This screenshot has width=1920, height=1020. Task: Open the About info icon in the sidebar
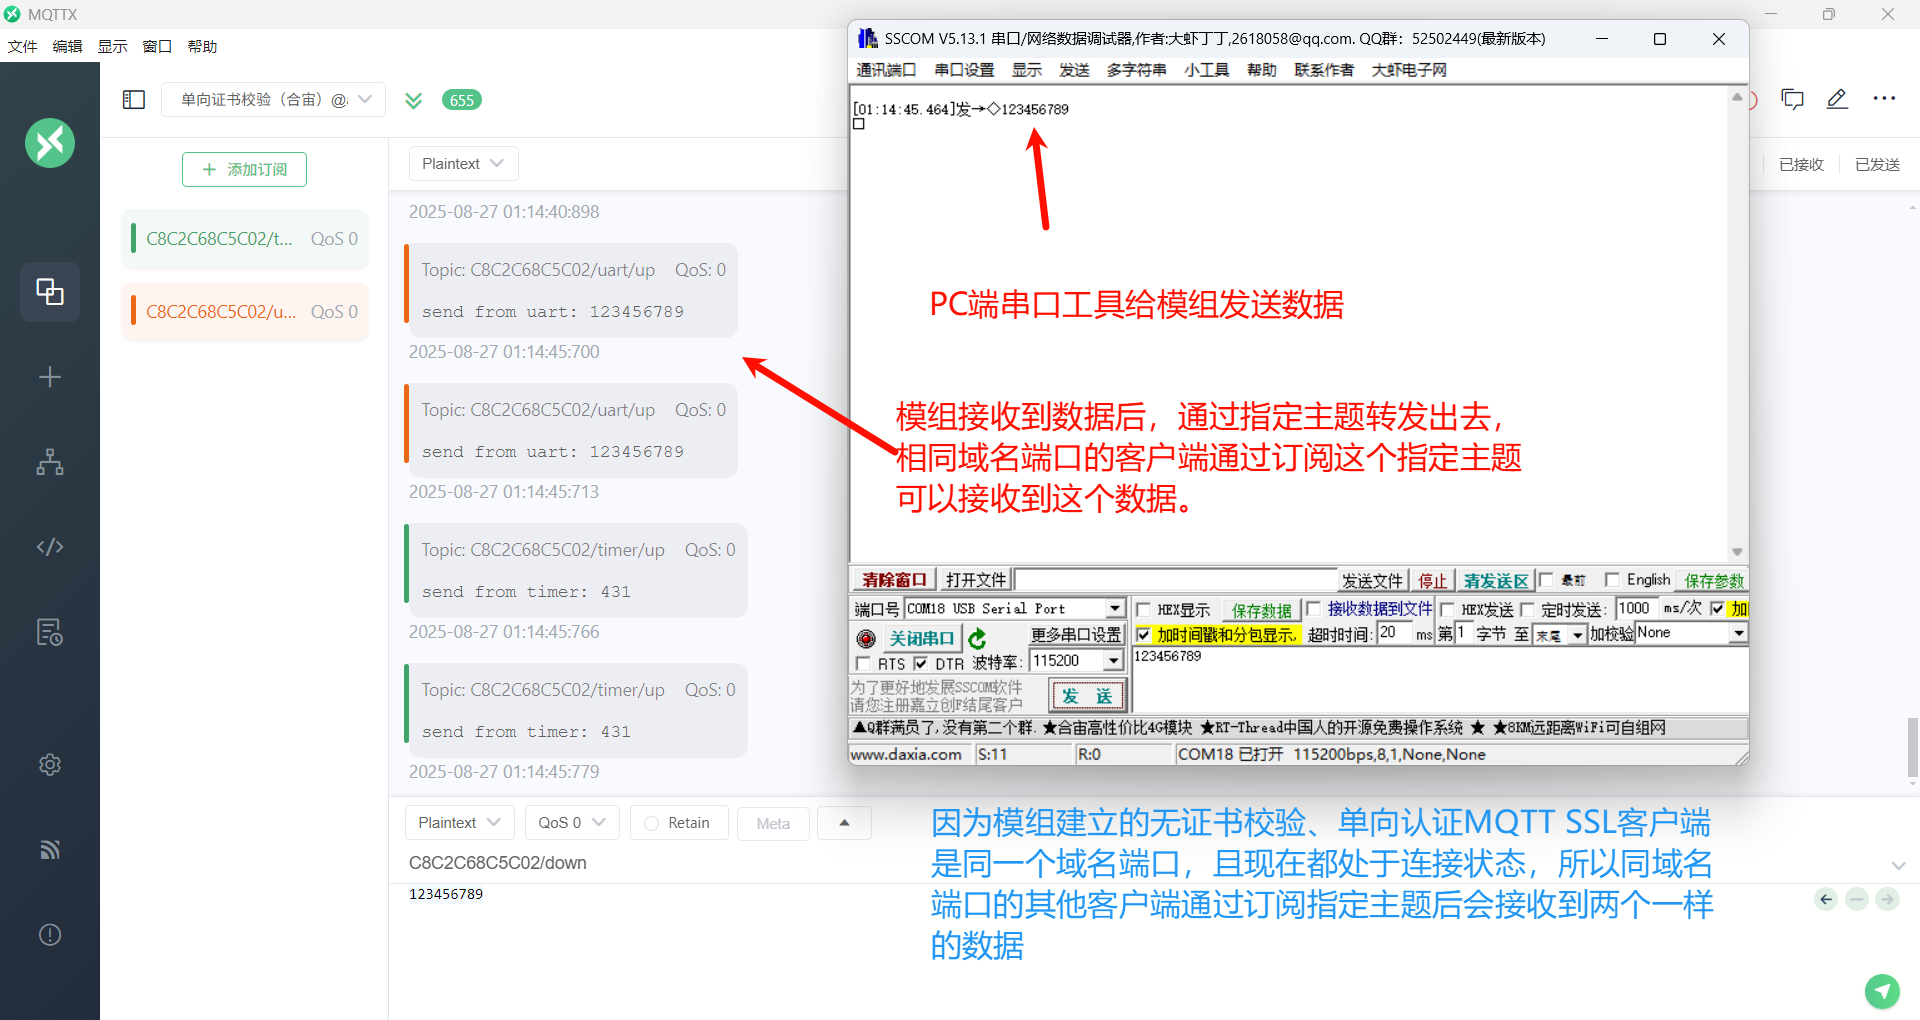pos(50,935)
